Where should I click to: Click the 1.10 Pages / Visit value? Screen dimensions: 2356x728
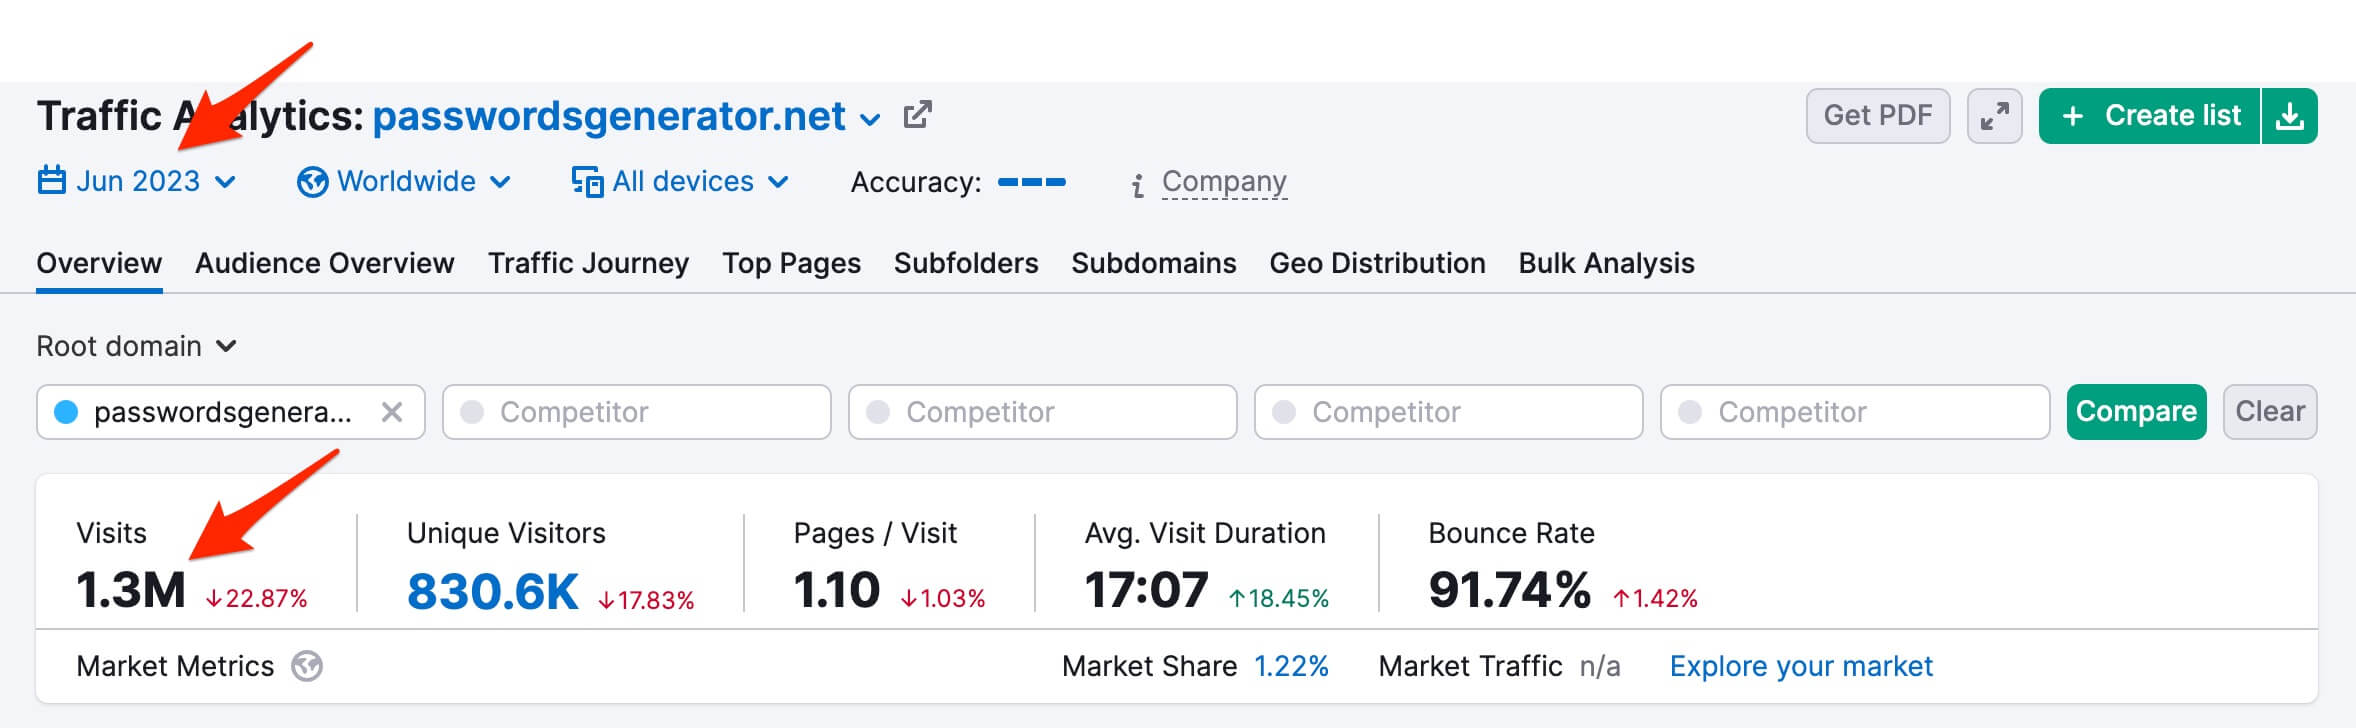pos(836,590)
